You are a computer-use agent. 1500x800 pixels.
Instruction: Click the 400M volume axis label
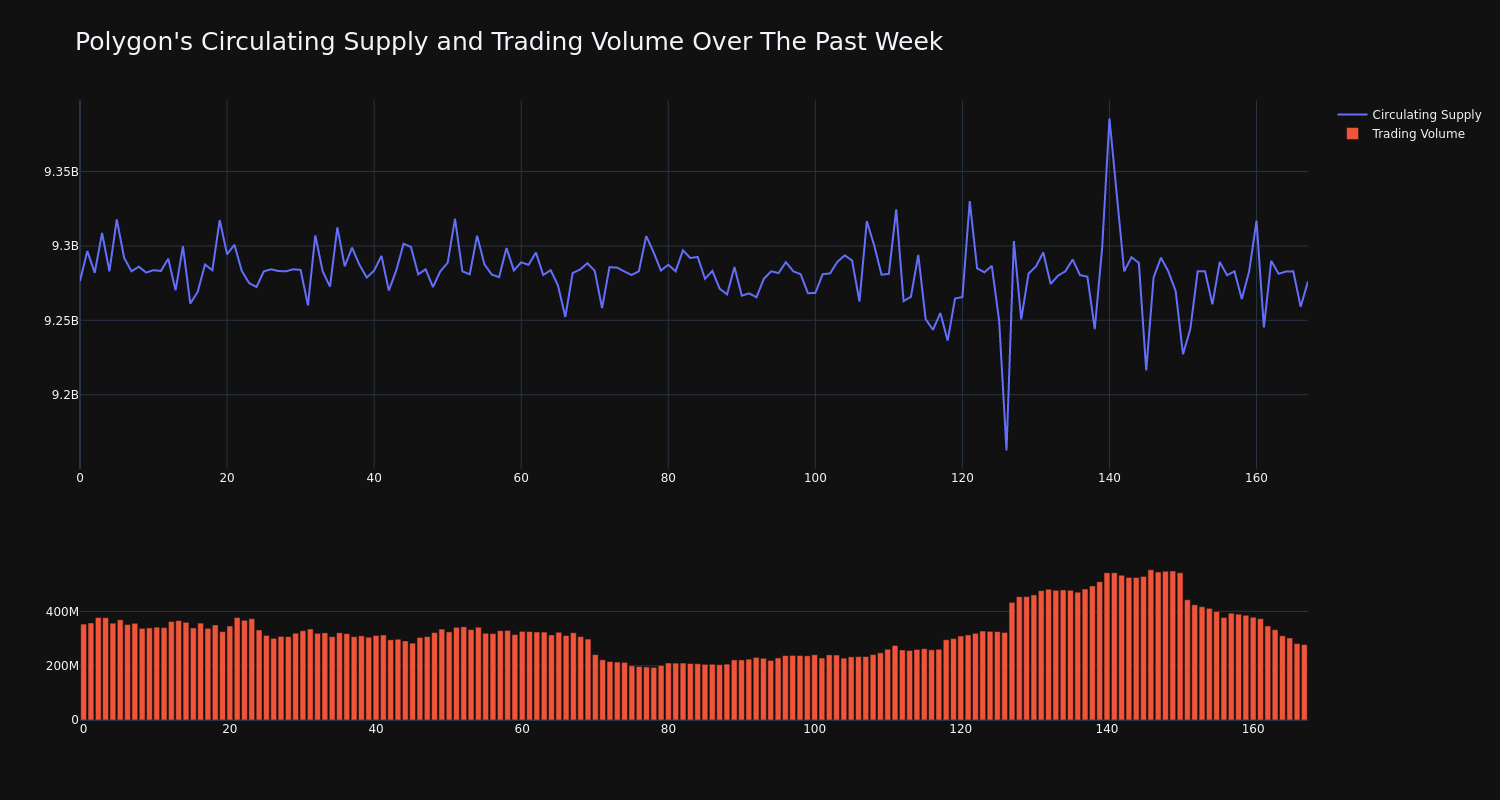pos(62,612)
